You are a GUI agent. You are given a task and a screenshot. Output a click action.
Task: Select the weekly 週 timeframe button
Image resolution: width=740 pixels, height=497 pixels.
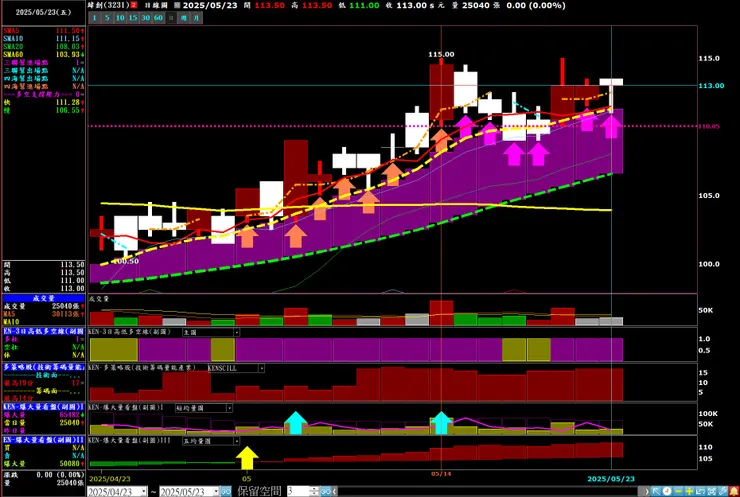tap(184, 18)
